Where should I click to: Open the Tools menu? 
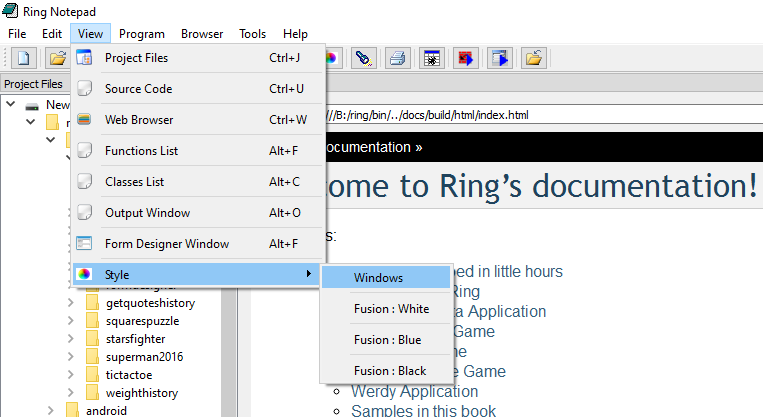252,34
